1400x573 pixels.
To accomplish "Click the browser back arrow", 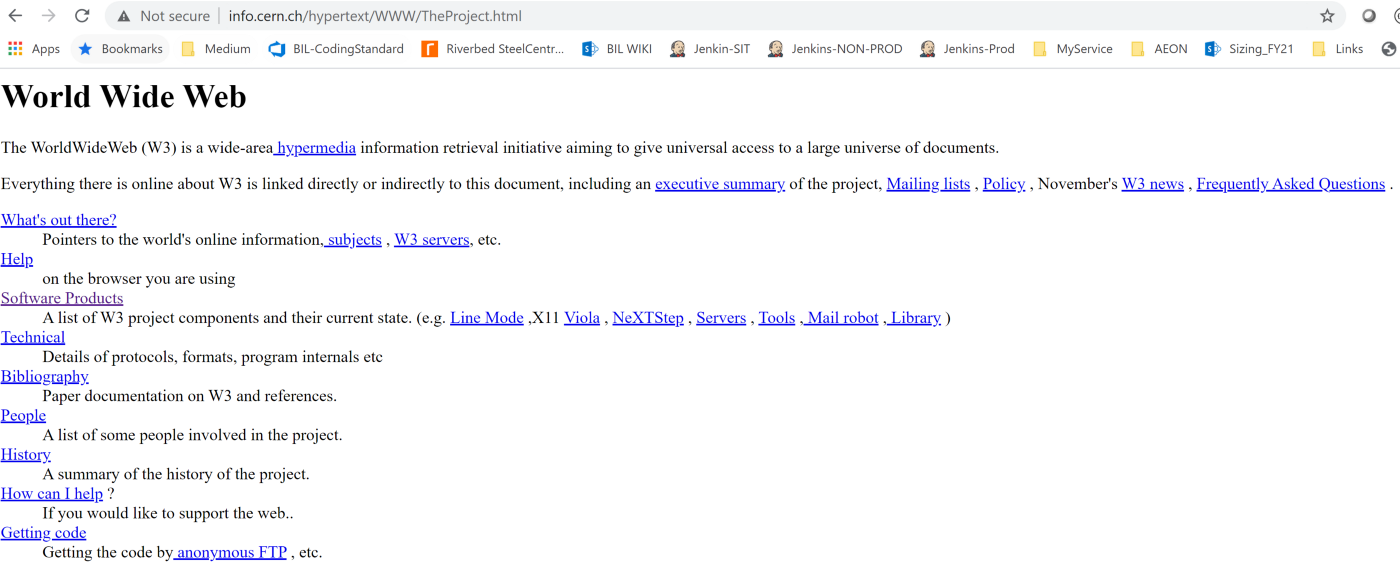I will pyautogui.click(x=15, y=16).
